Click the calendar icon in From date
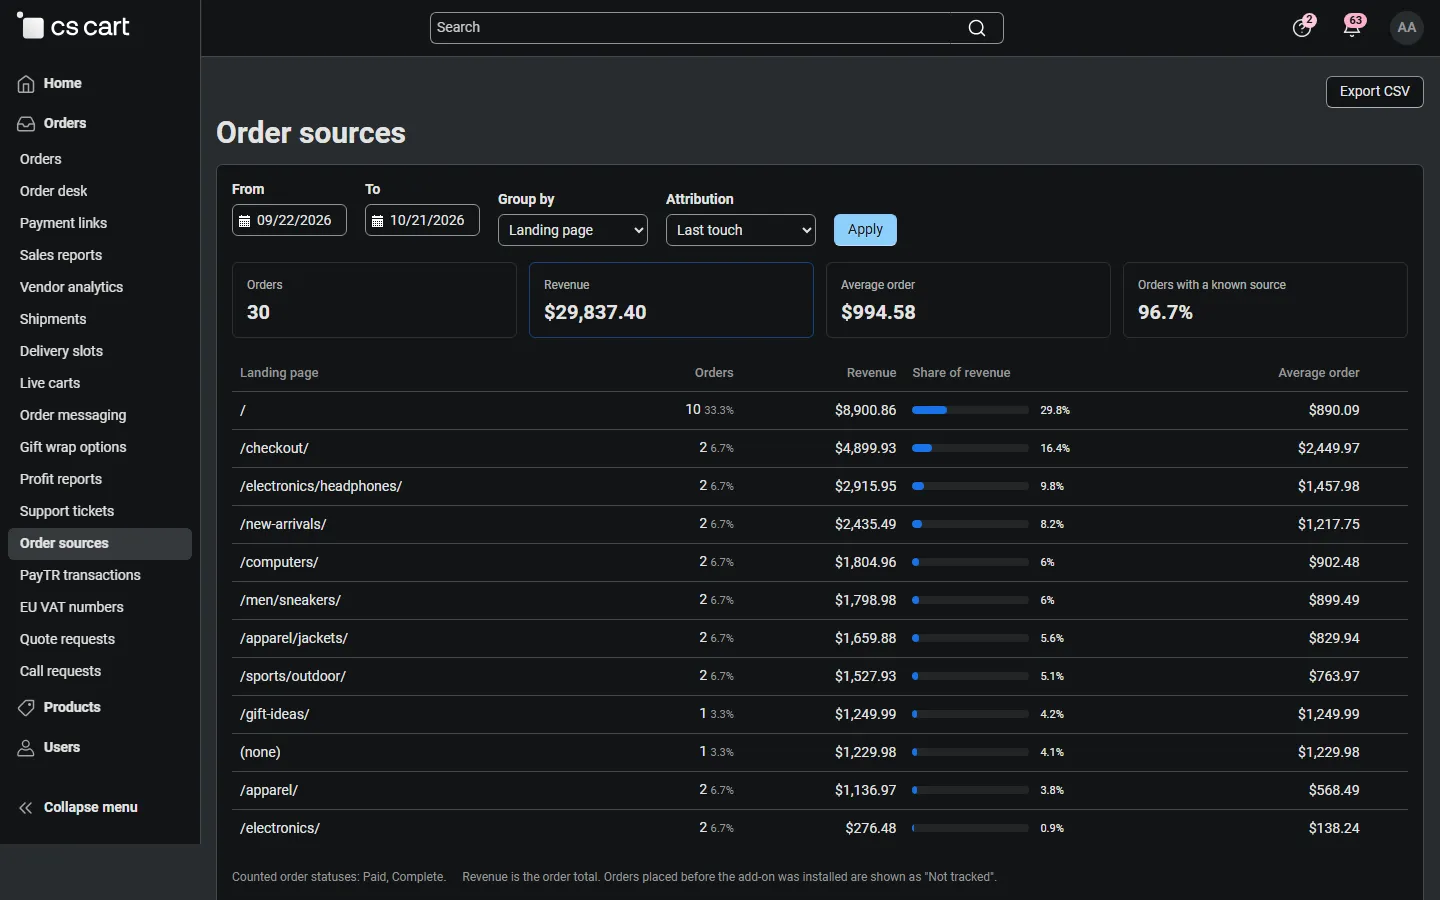 point(244,221)
